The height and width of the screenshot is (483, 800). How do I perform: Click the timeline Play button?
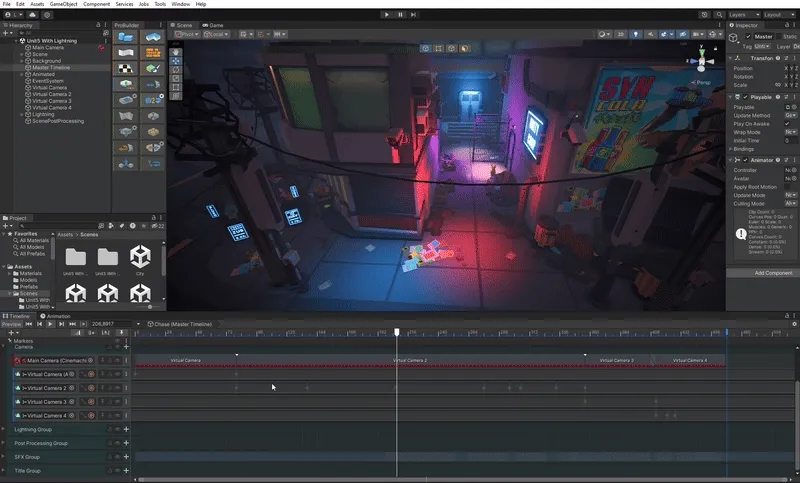51,324
